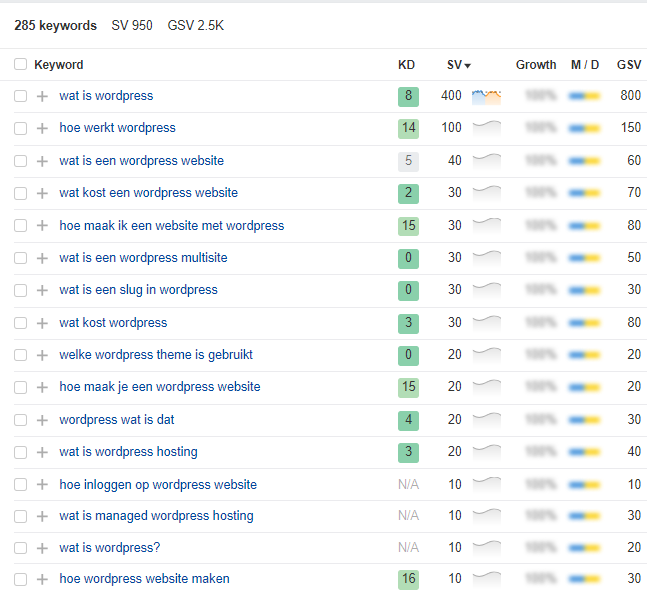Open trend sparkline for 'hoe werkt wordpress'
The width and height of the screenshot is (647, 593).
coord(486,128)
